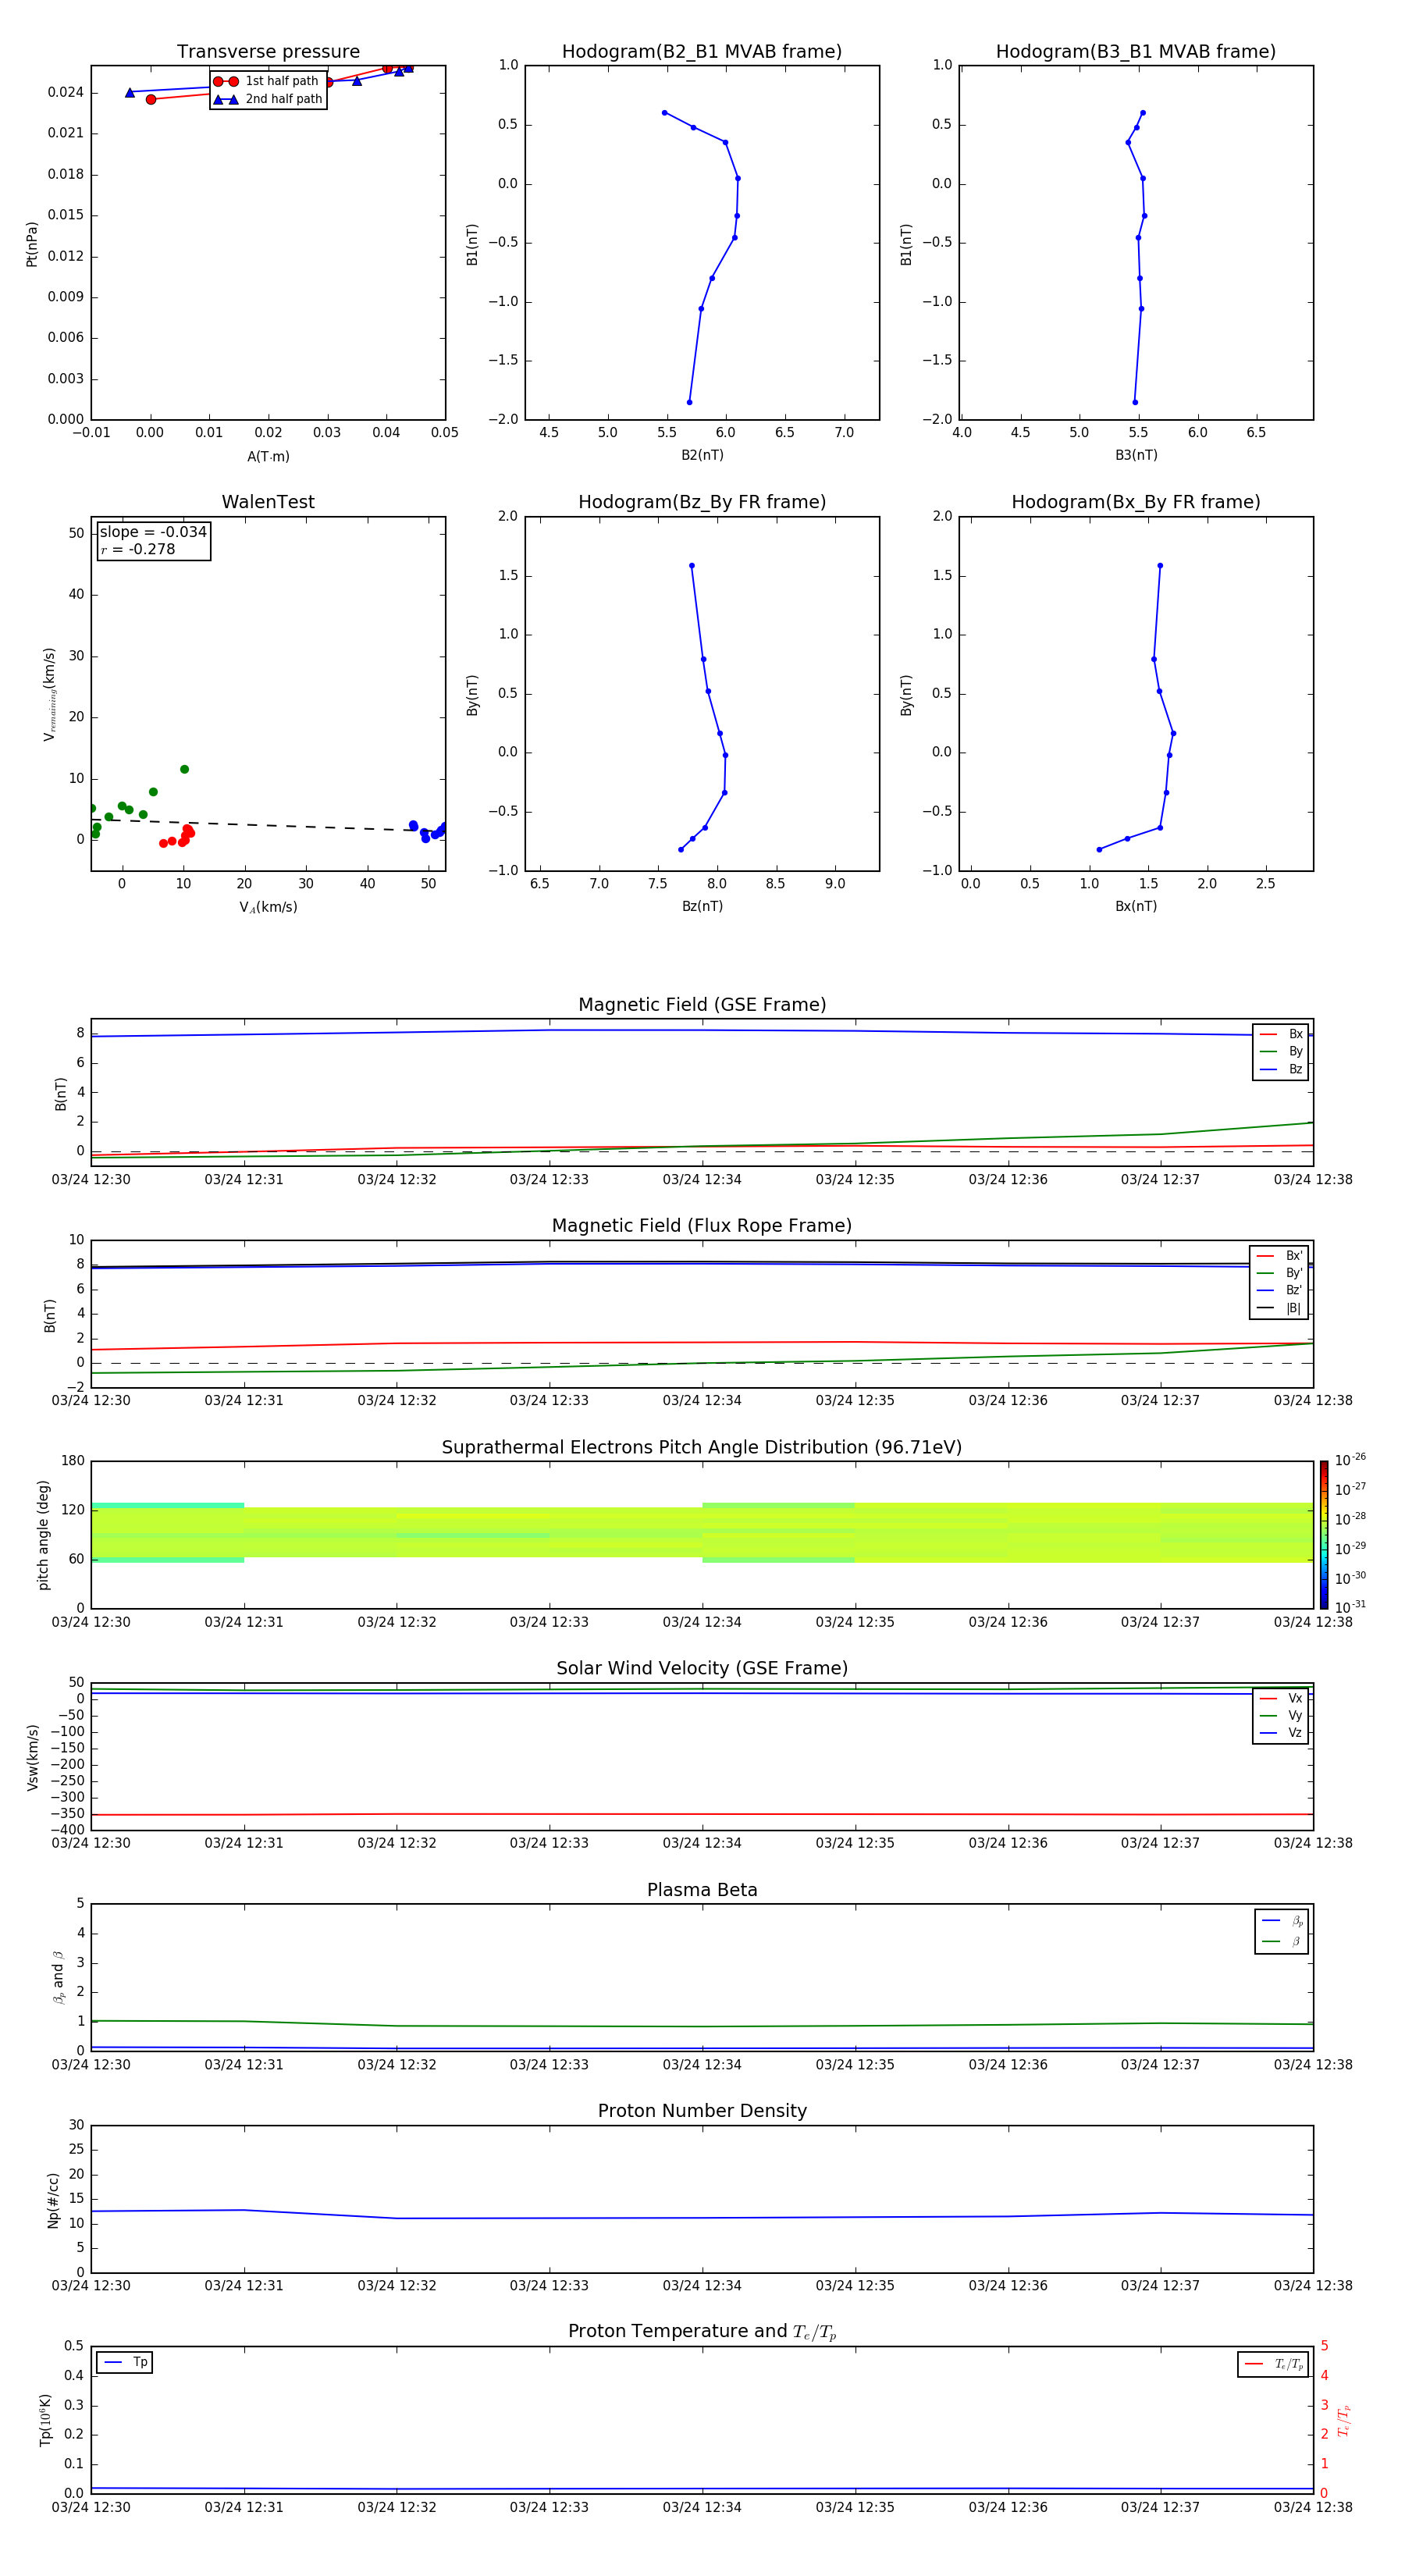Select the blue "Bz" entry in GSE legend
The image size is (1405, 2576).
[x=1281, y=1070]
